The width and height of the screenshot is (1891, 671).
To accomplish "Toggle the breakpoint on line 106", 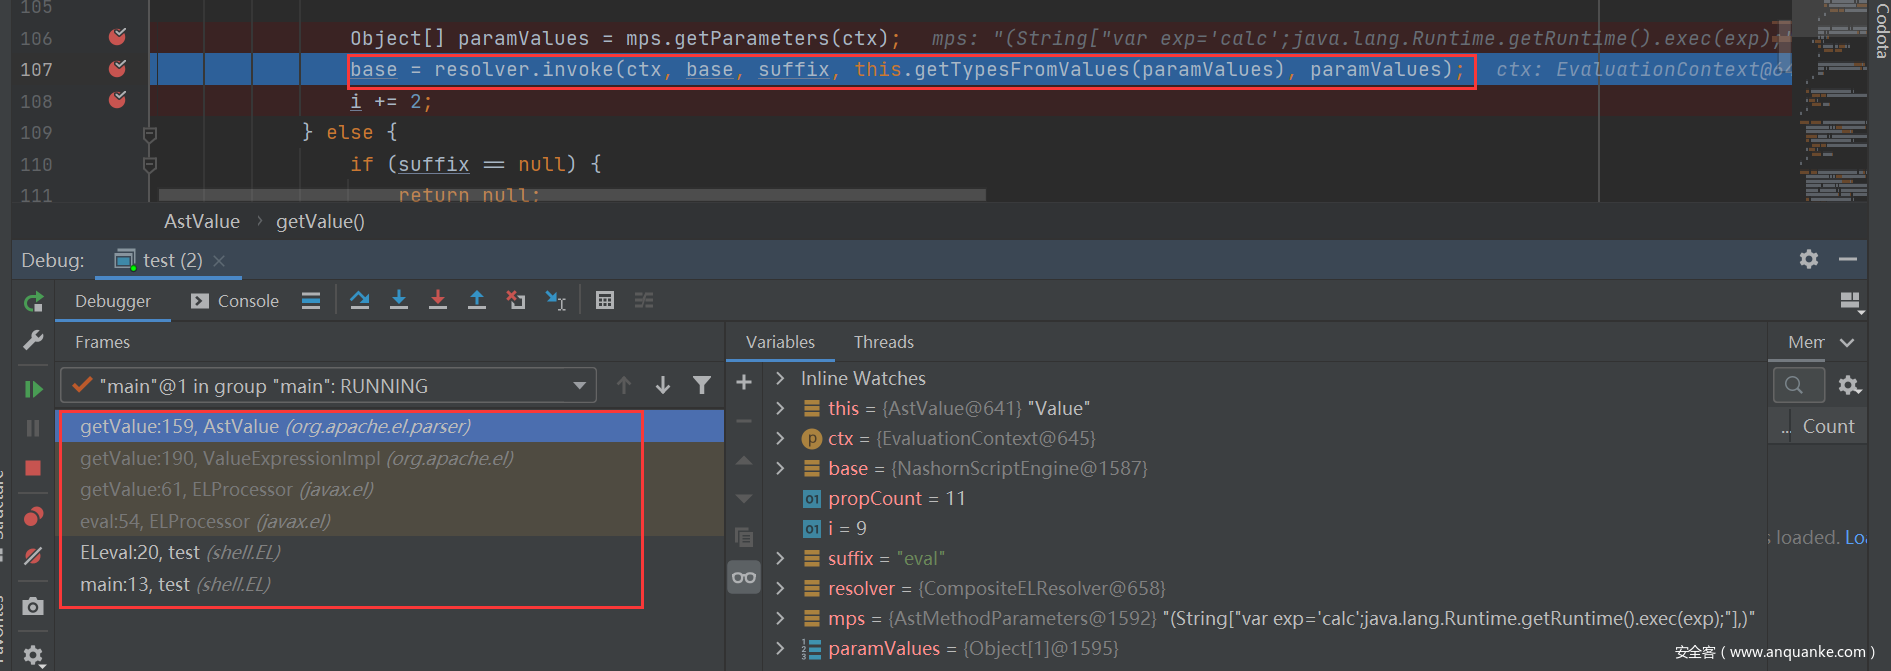I will 117,38.
